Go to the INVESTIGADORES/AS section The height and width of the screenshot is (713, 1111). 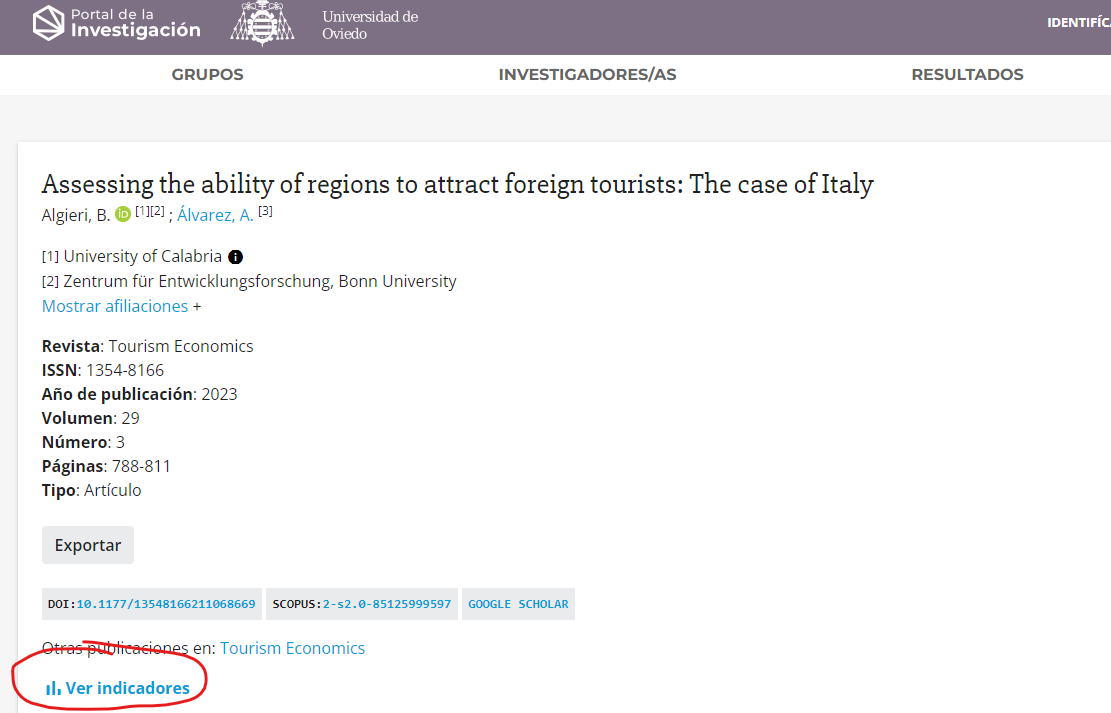[587, 75]
